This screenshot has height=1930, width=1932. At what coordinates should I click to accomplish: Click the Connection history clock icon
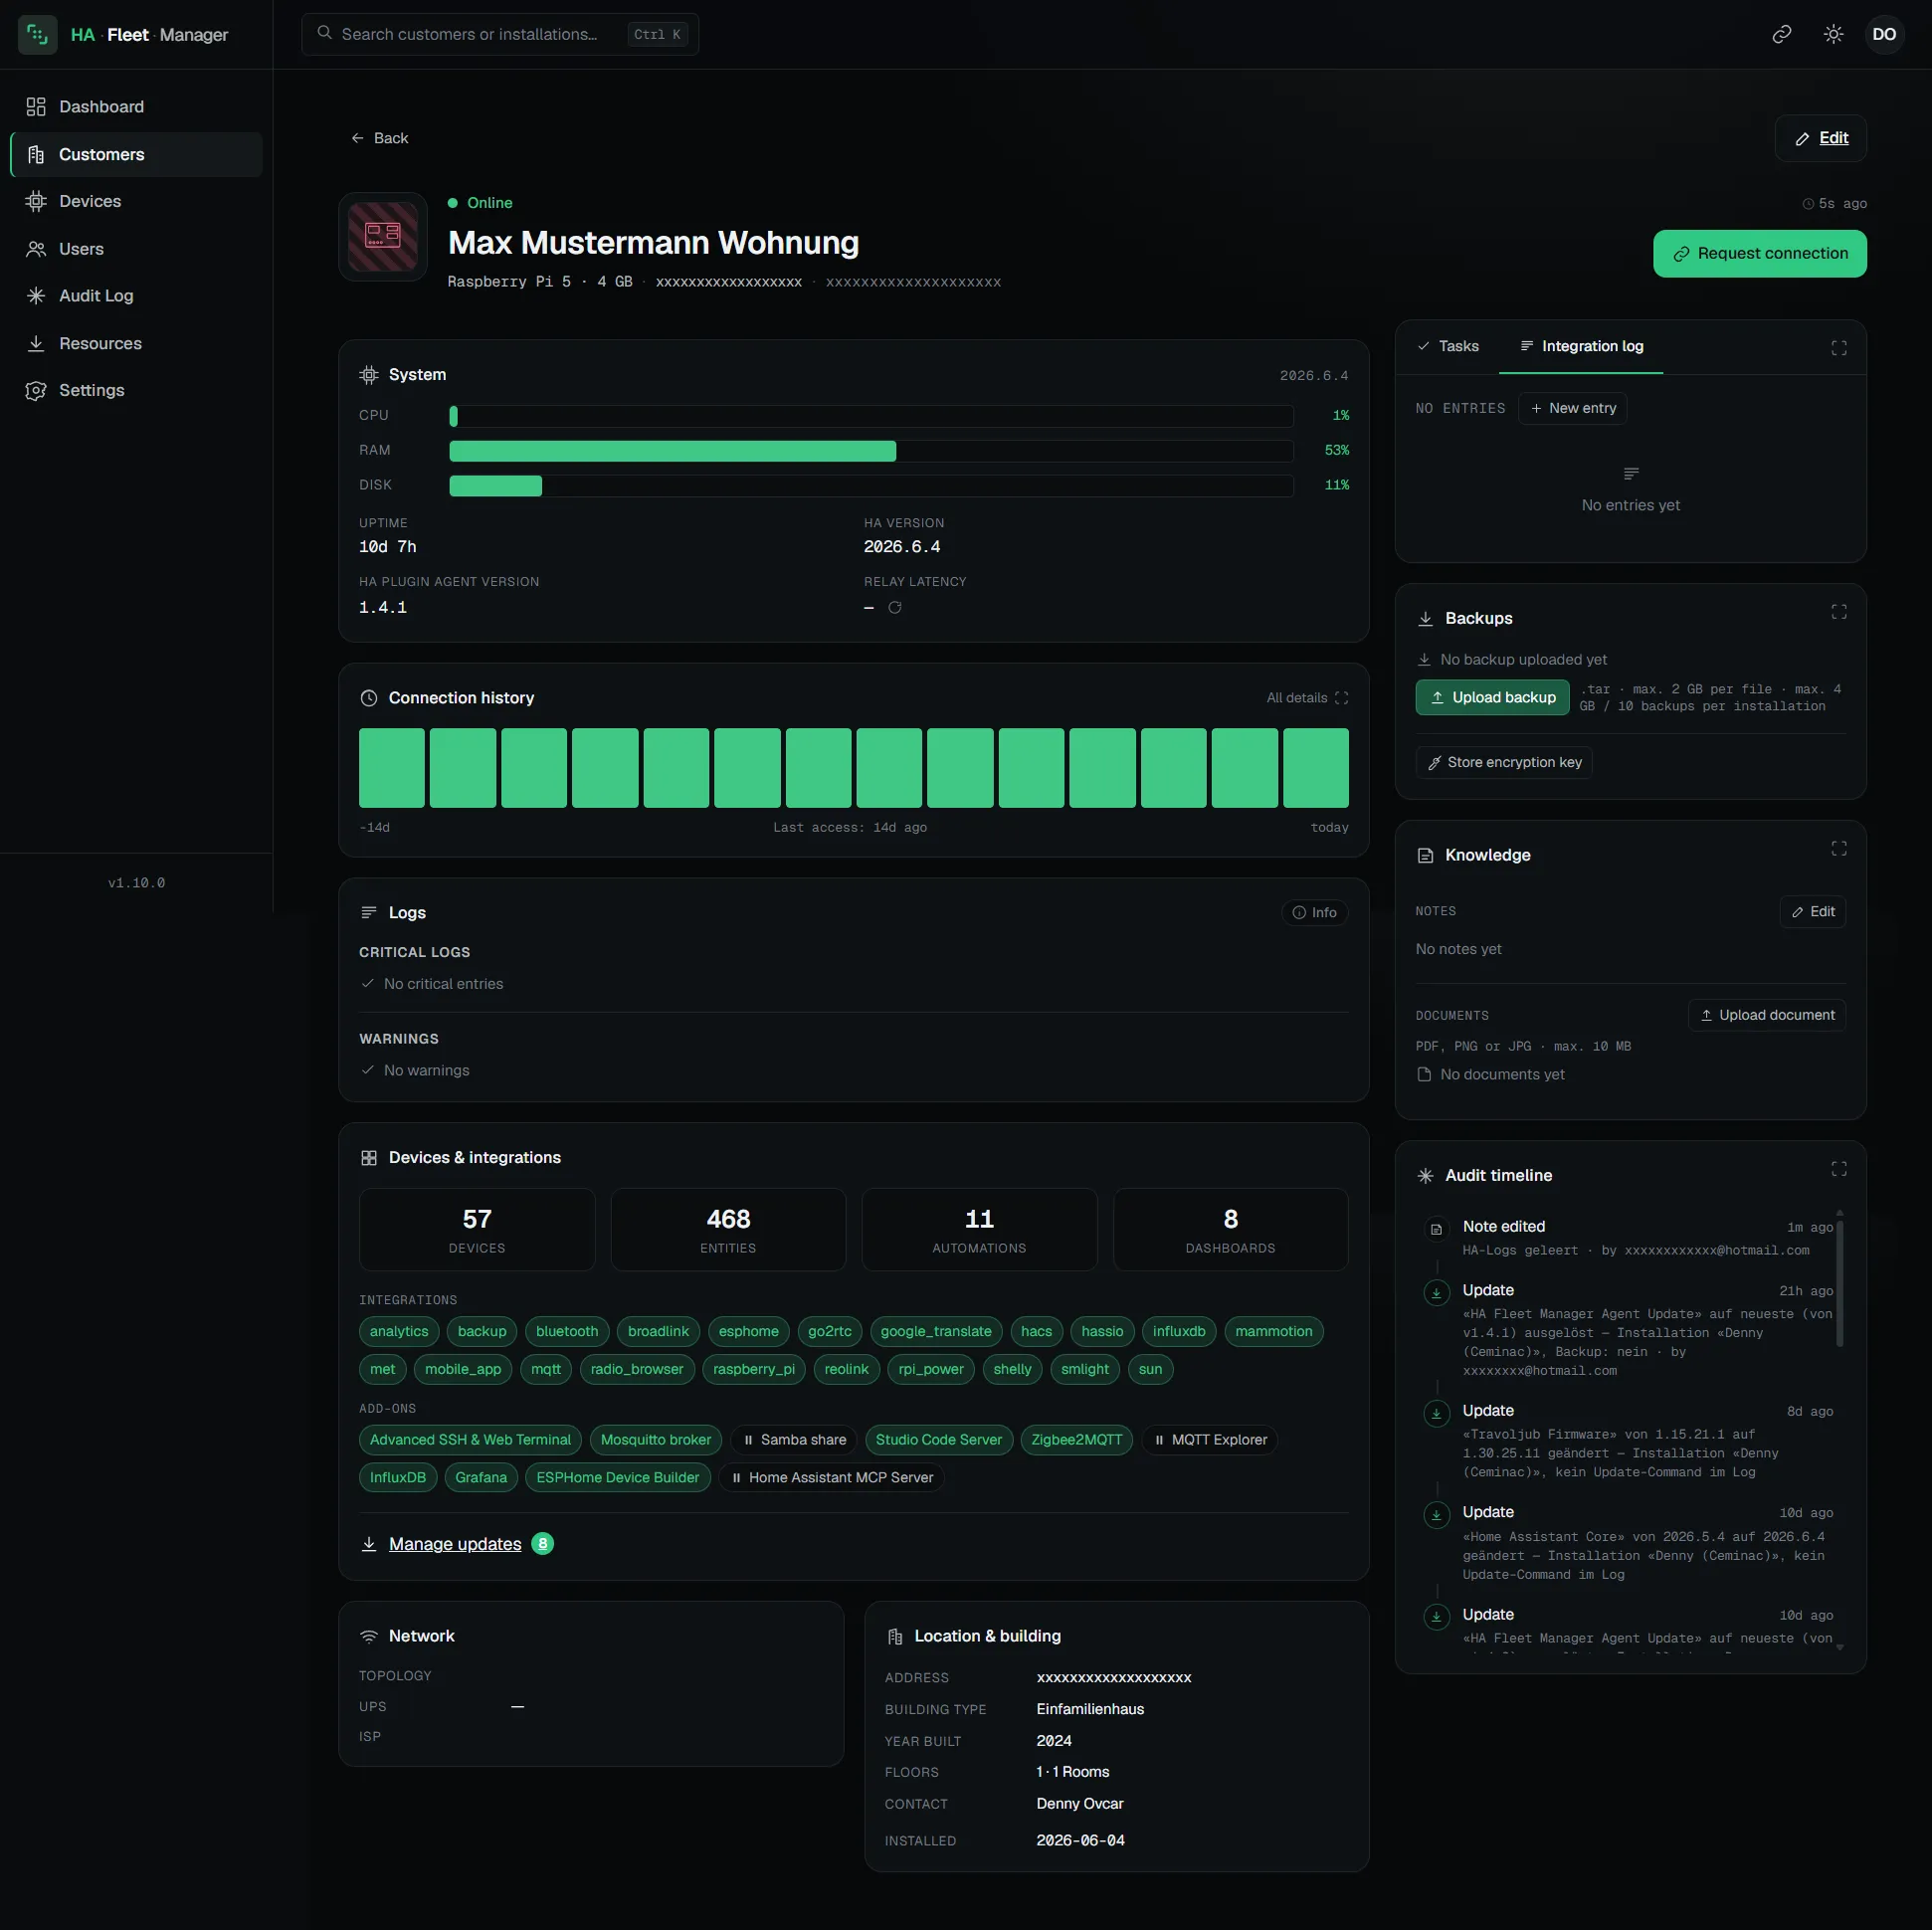[x=369, y=698]
